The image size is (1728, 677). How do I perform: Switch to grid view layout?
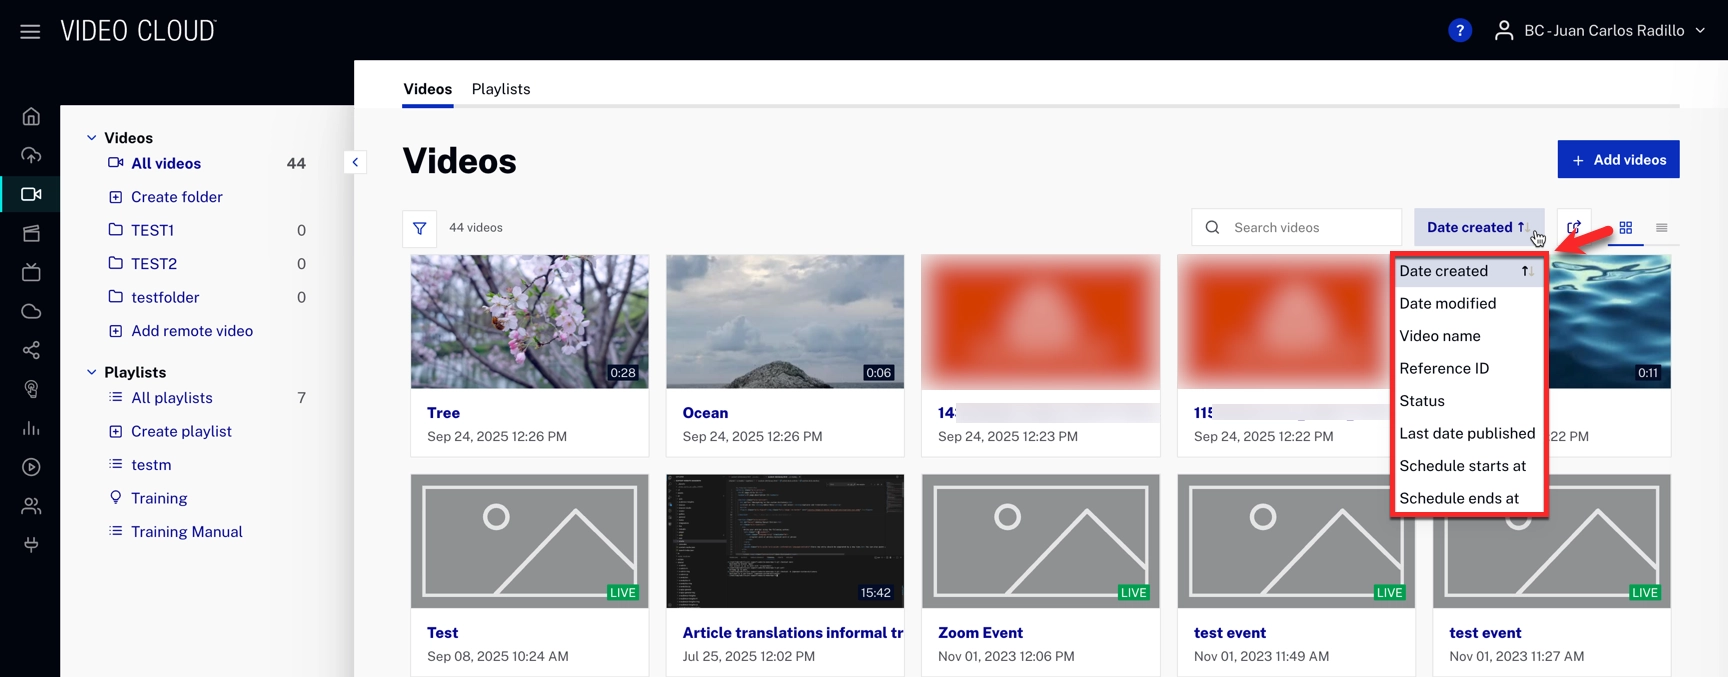(x=1625, y=228)
